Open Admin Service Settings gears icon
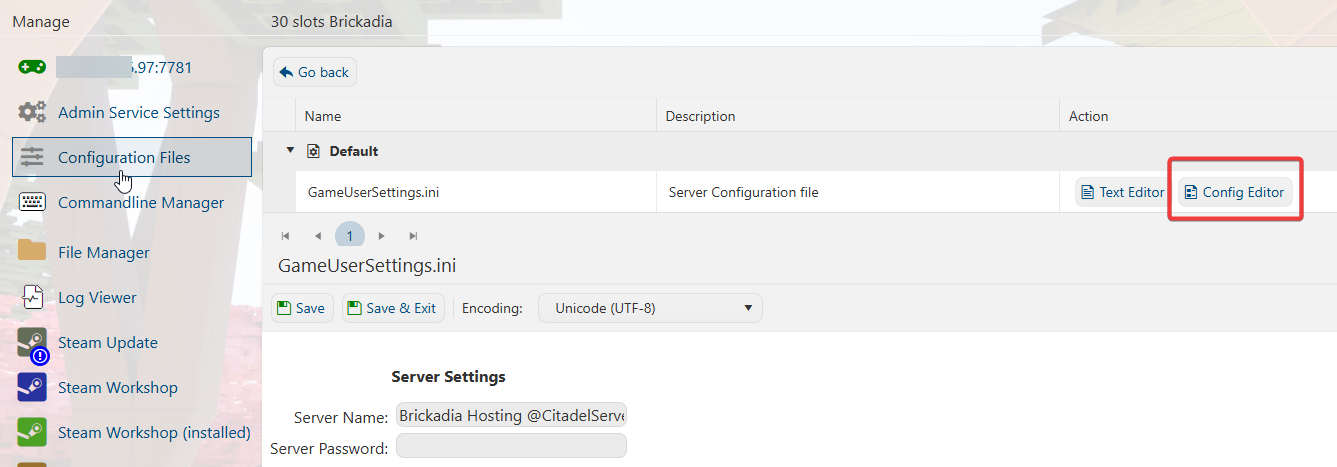Image resolution: width=1337 pixels, height=467 pixels. pyautogui.click(x=32, y=112)
